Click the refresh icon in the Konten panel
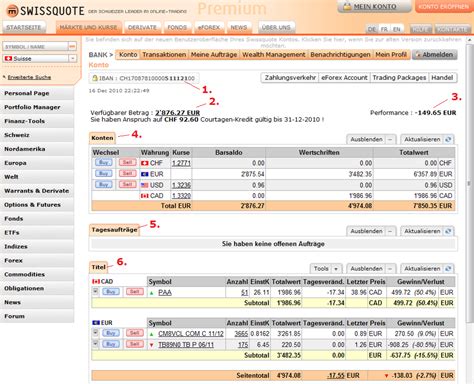474x384 pixels. [x=448, y=139]
